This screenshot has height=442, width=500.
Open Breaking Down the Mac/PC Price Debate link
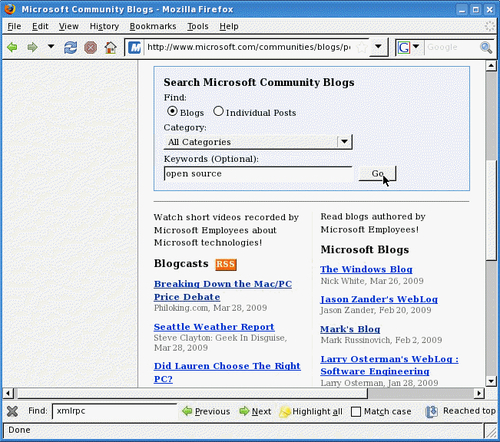pyautogui.click(x=223, y=290)
